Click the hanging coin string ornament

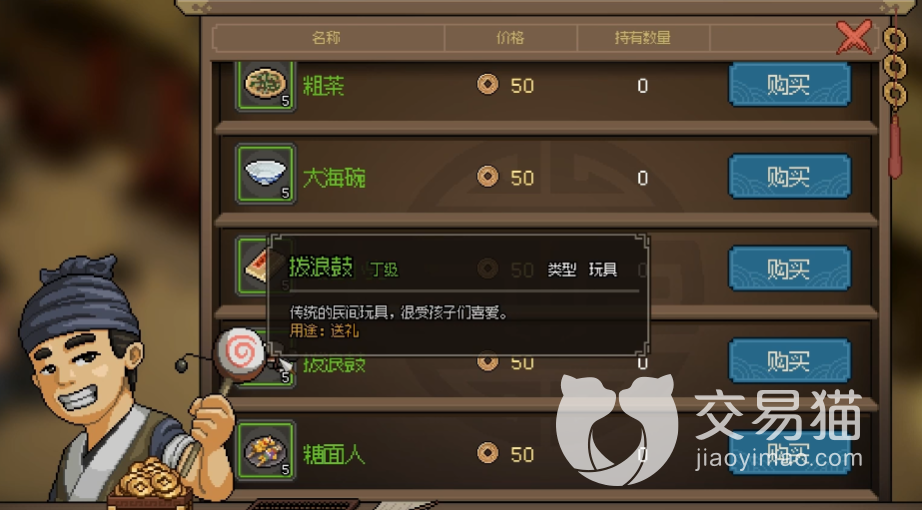pyautogui.click(x=895, y=94)
